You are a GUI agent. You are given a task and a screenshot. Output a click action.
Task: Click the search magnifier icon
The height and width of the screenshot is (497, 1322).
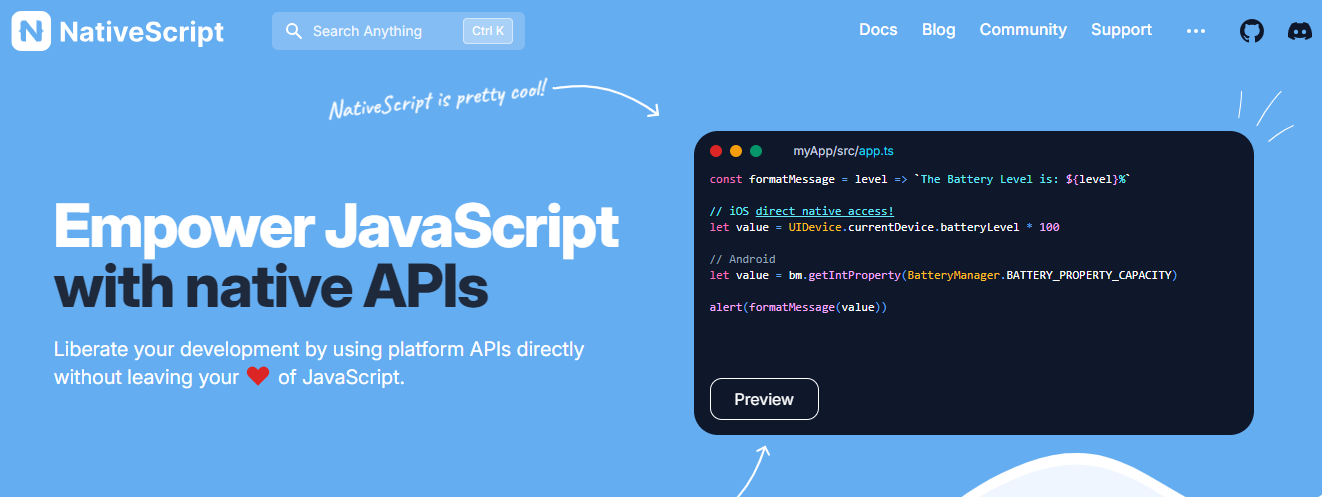pos(294,31)
